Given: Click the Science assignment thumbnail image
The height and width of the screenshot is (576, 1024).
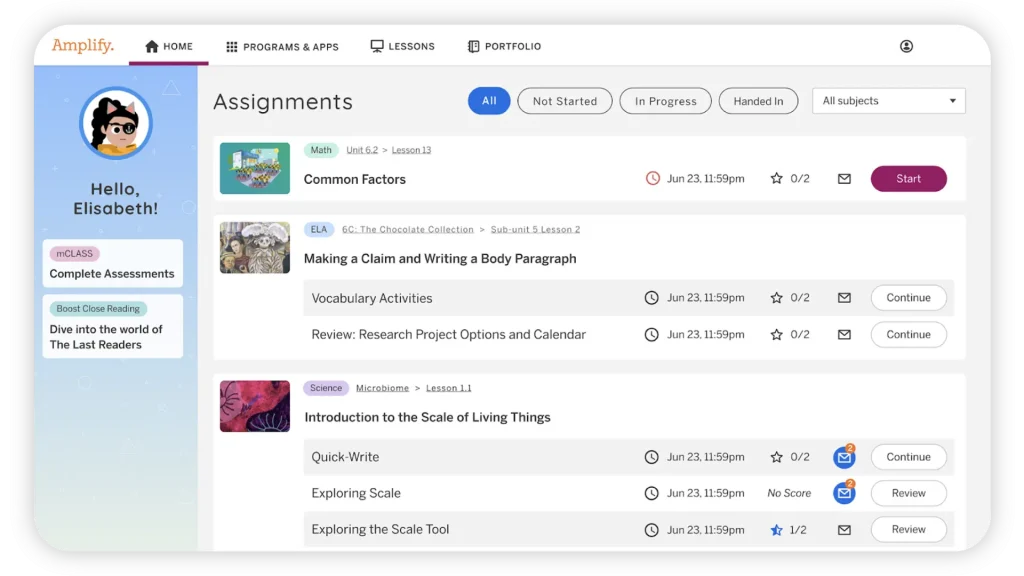Looking at the screenshot, I should pyautogui.click(x=255, y=406).
